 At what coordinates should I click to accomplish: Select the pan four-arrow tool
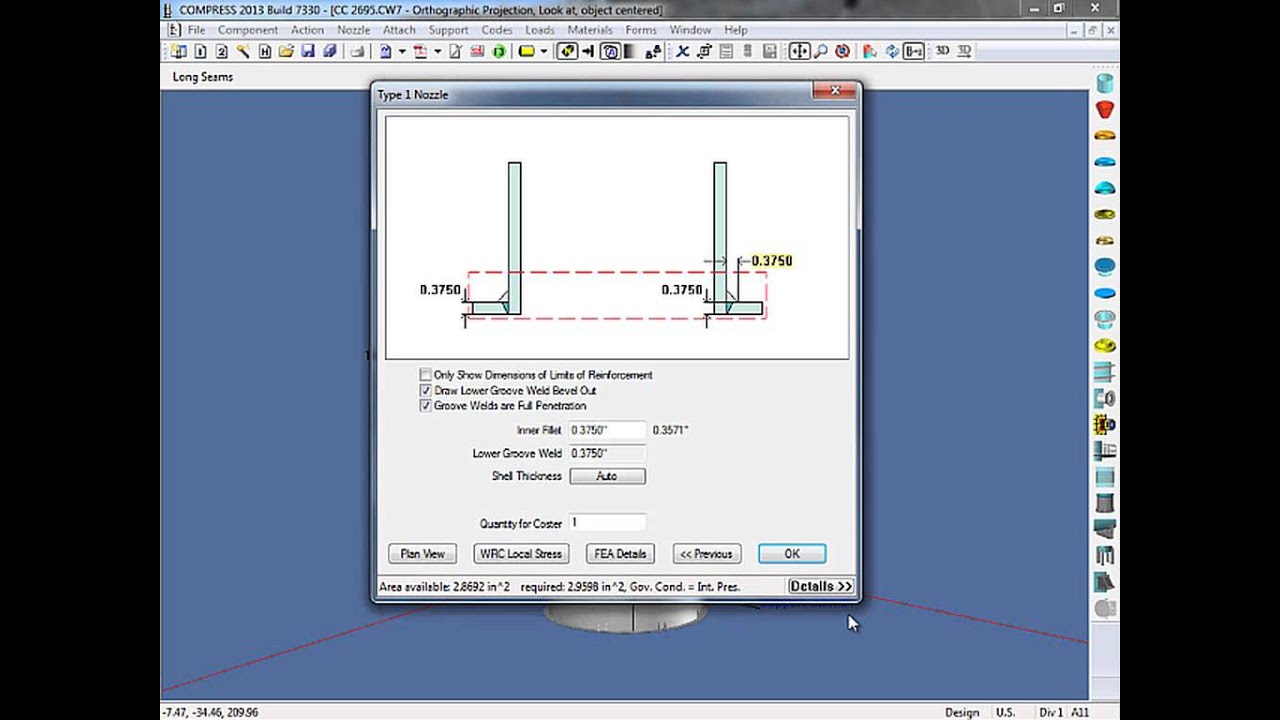(800, 51)
